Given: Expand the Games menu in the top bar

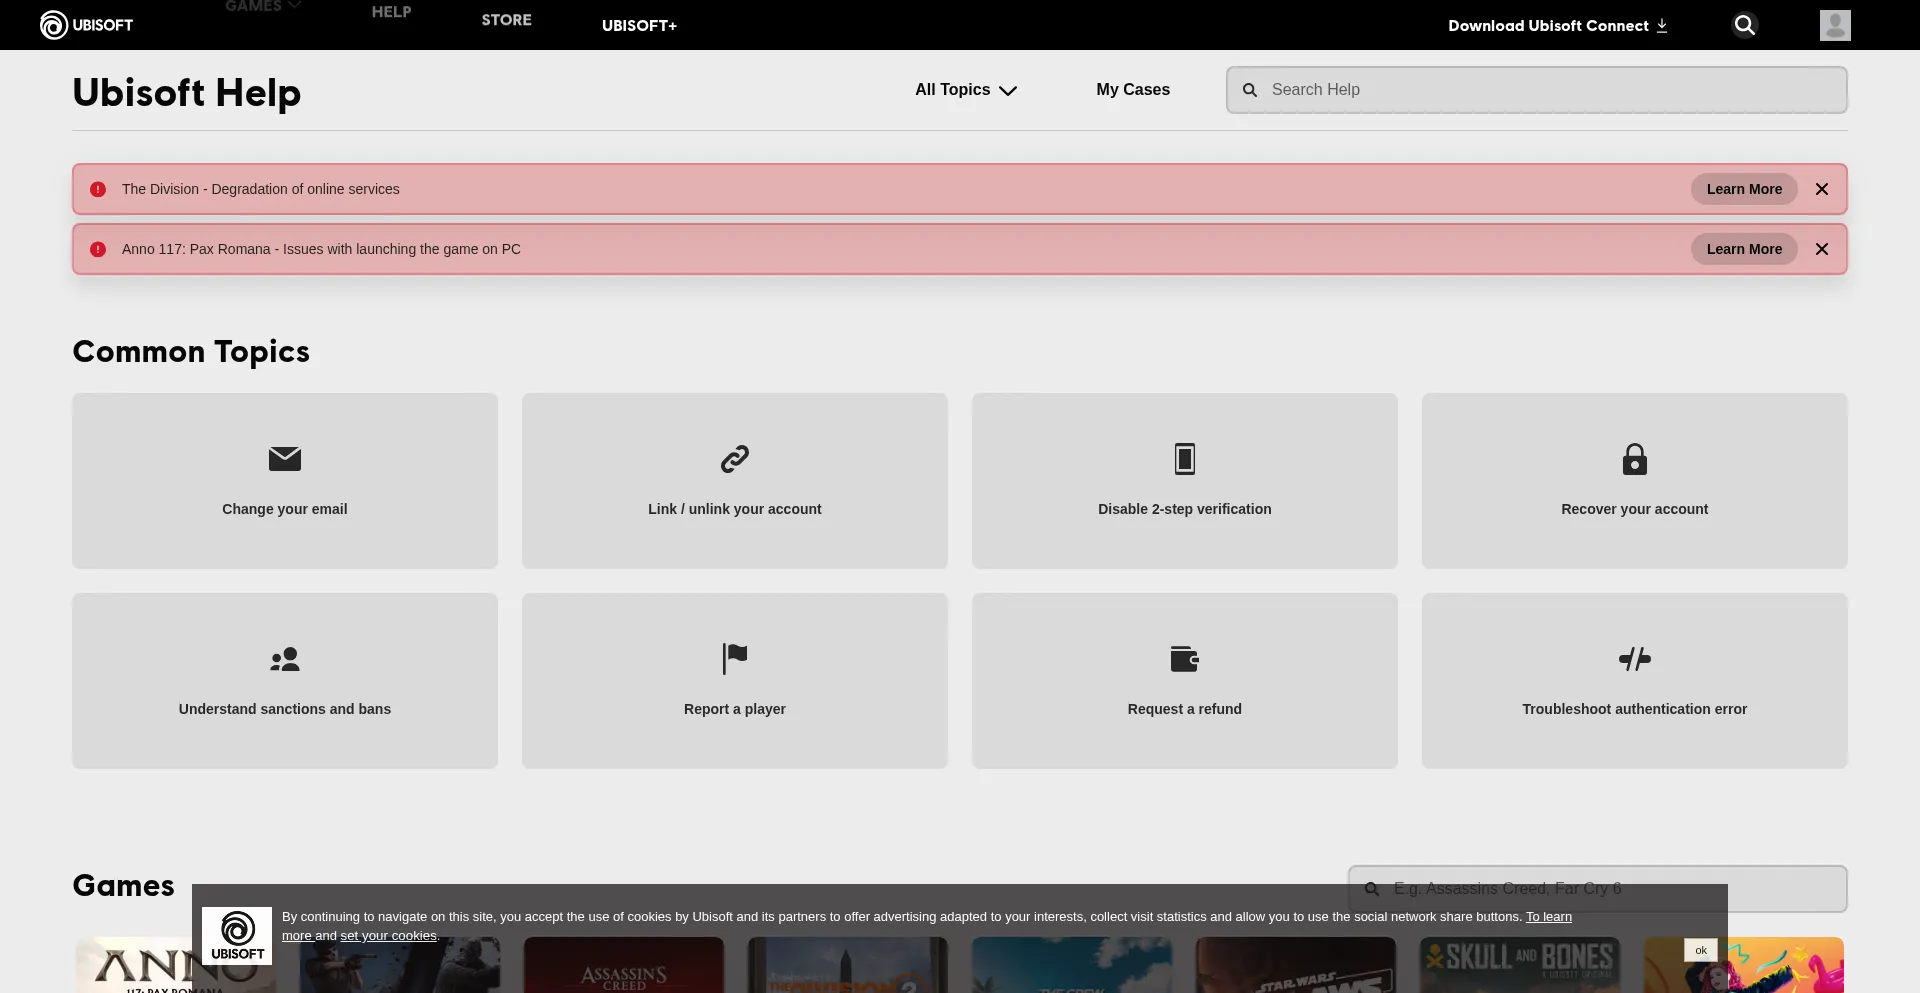Looking at the screenshot, I should [262, 7].
